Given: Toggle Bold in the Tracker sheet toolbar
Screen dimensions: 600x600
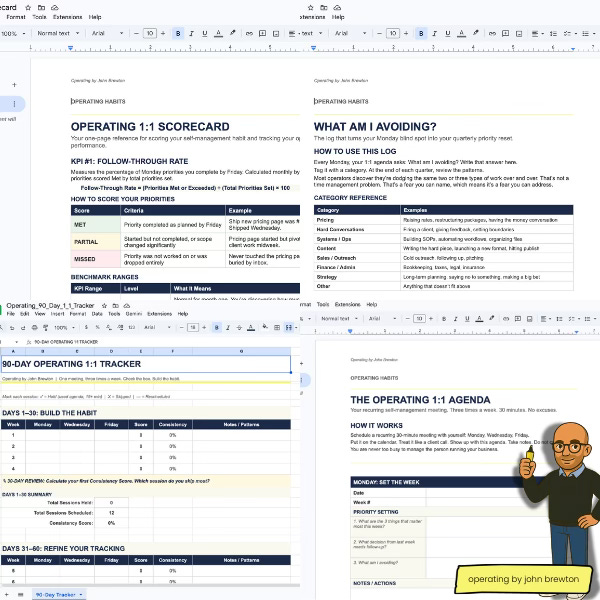Looking at the screenshot, I should (x=217, y=328).
